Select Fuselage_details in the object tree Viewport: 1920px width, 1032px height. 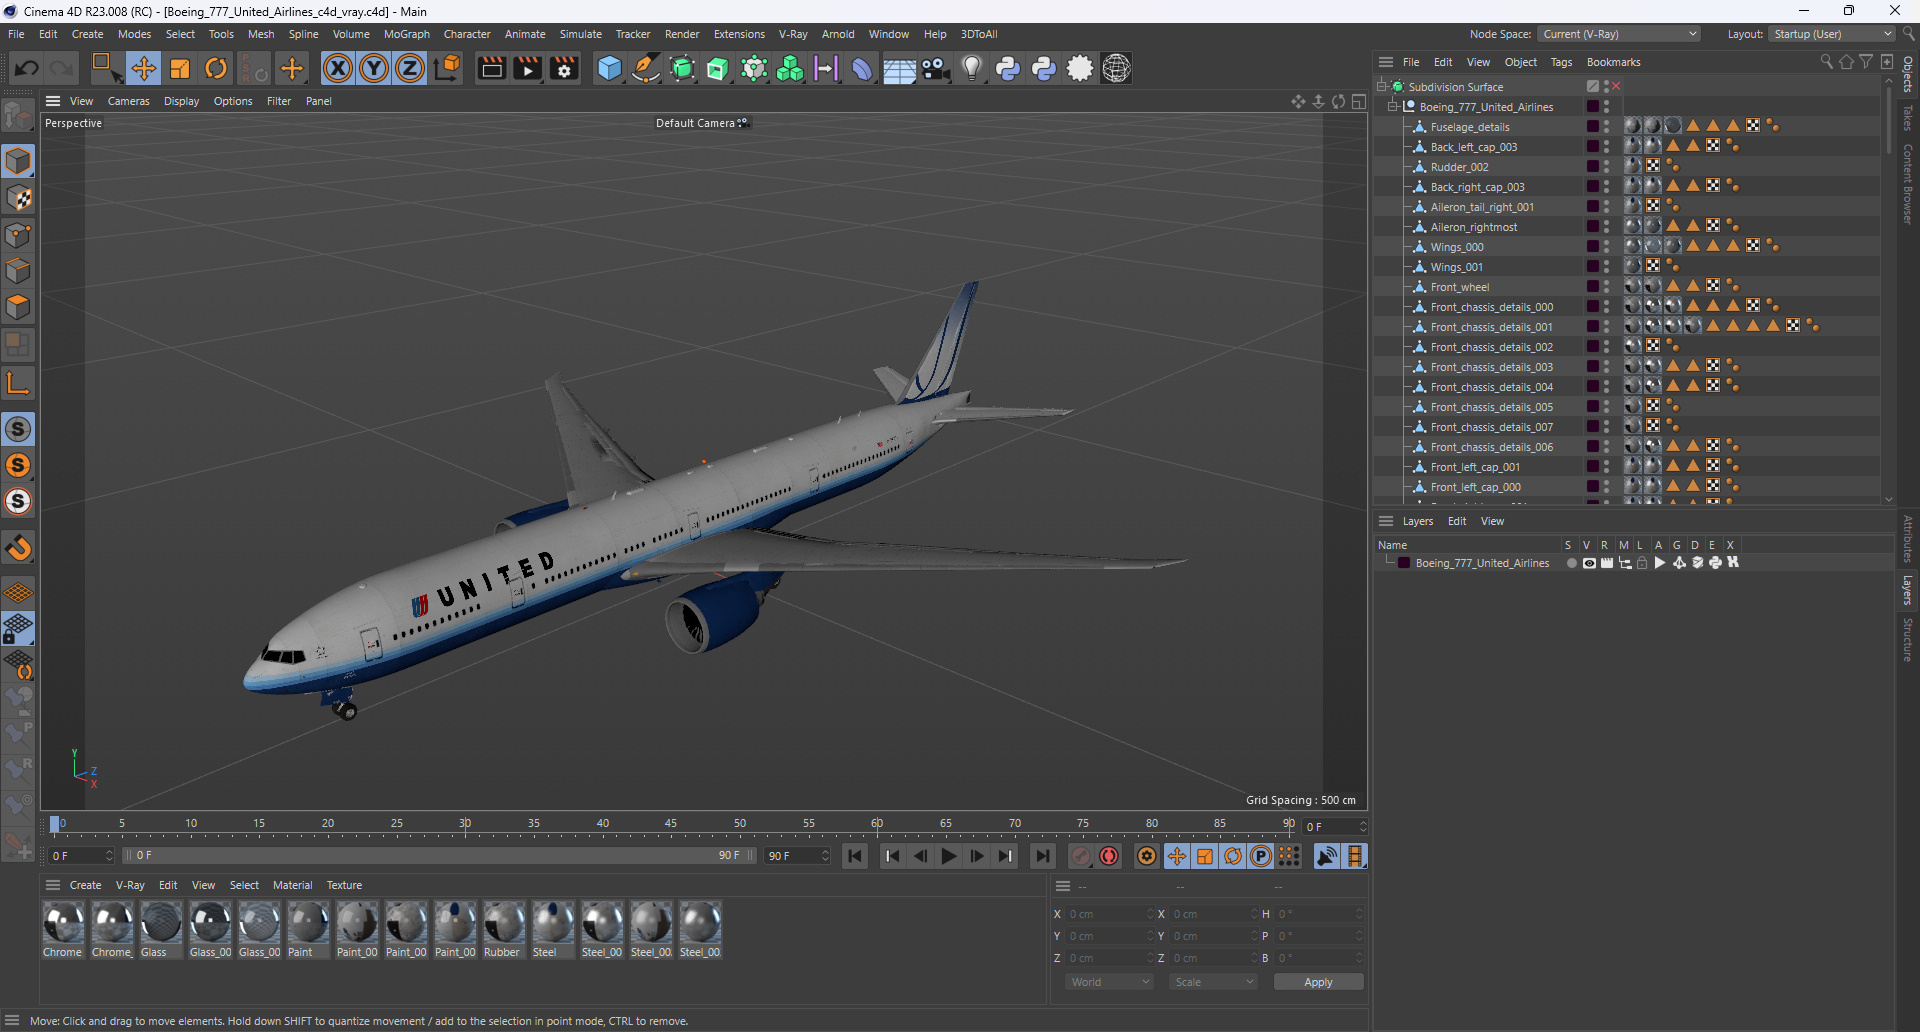1470,127
